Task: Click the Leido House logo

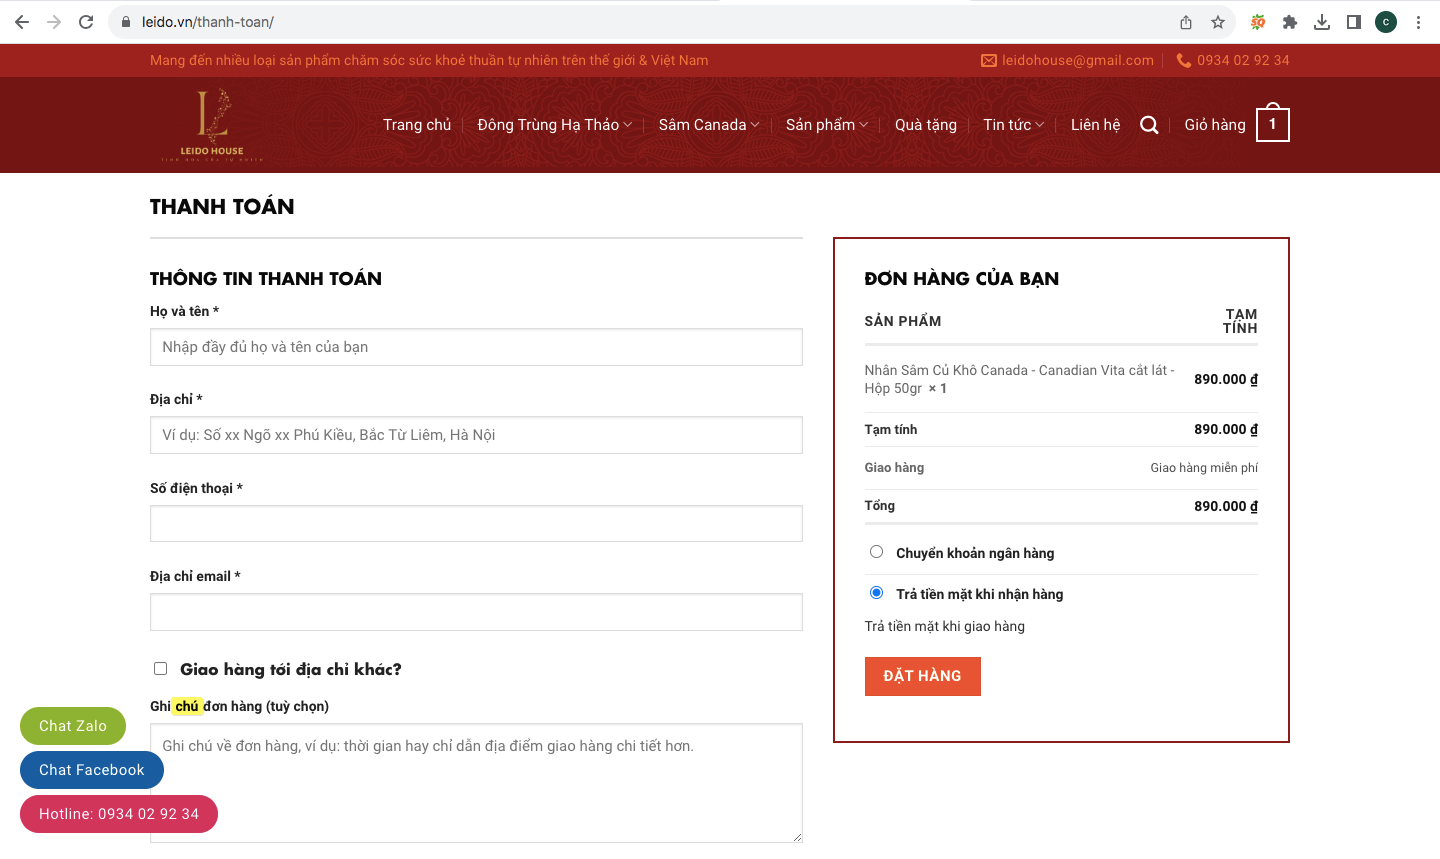Action: pos(212,125)
